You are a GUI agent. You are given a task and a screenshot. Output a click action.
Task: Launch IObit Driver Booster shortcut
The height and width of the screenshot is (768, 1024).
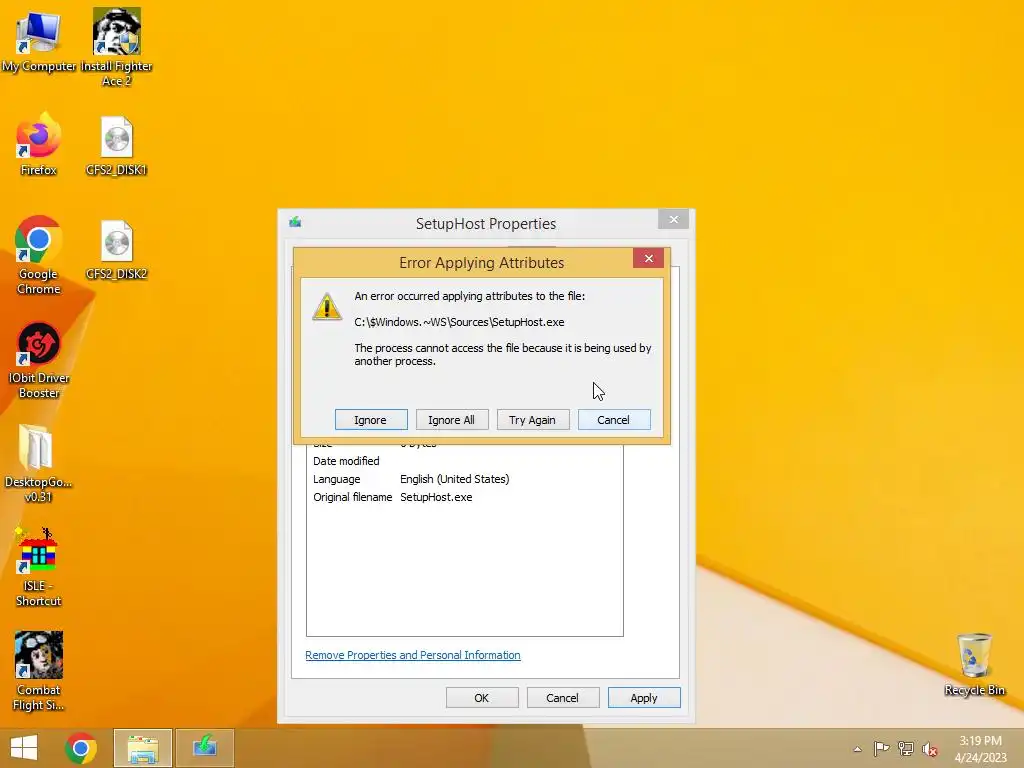[x=39, y=360]
